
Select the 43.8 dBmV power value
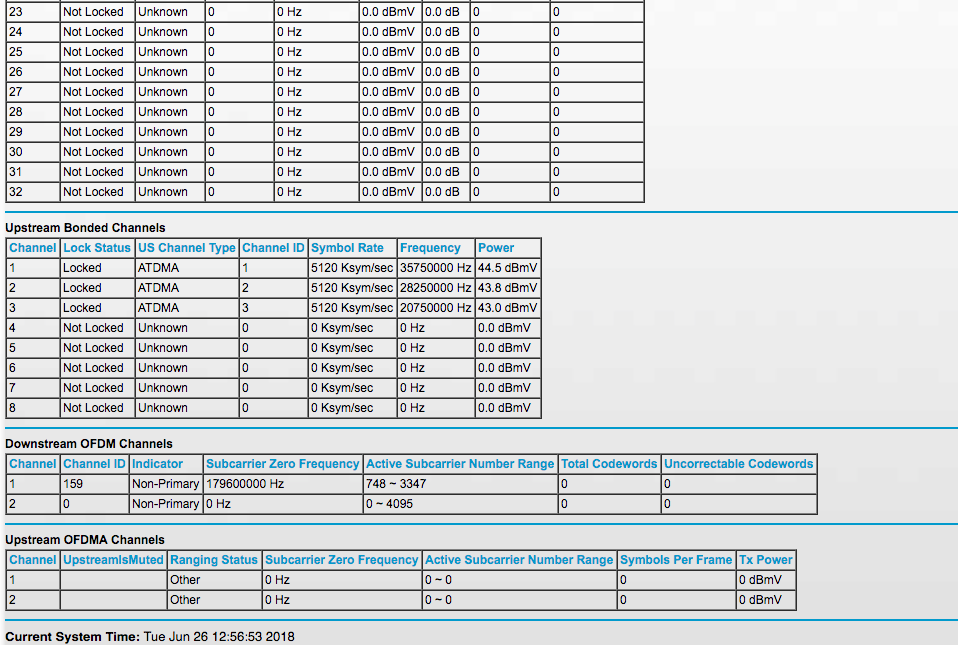click(507, 288)
